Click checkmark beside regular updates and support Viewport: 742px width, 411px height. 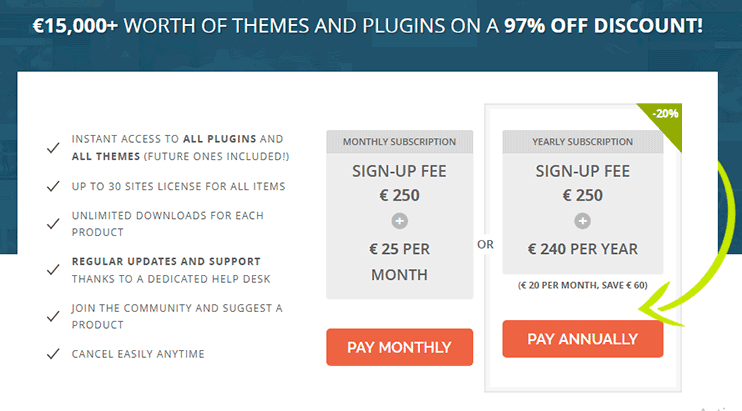pos(53,270)
